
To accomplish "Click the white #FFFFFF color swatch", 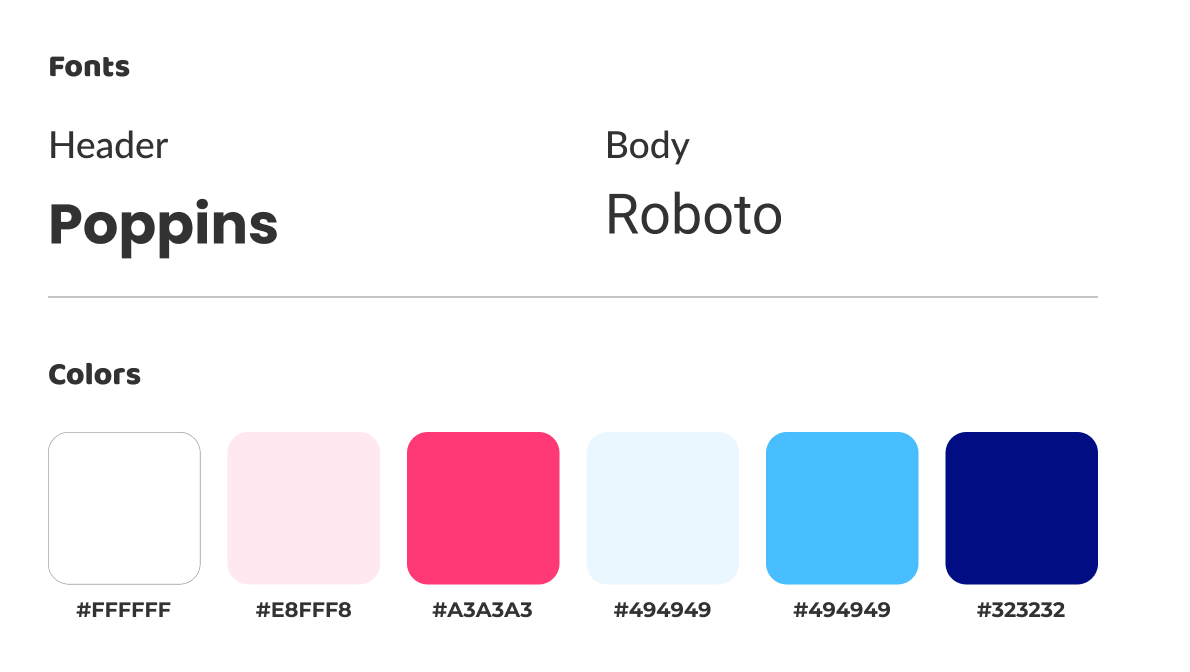I will click(124, 508).
